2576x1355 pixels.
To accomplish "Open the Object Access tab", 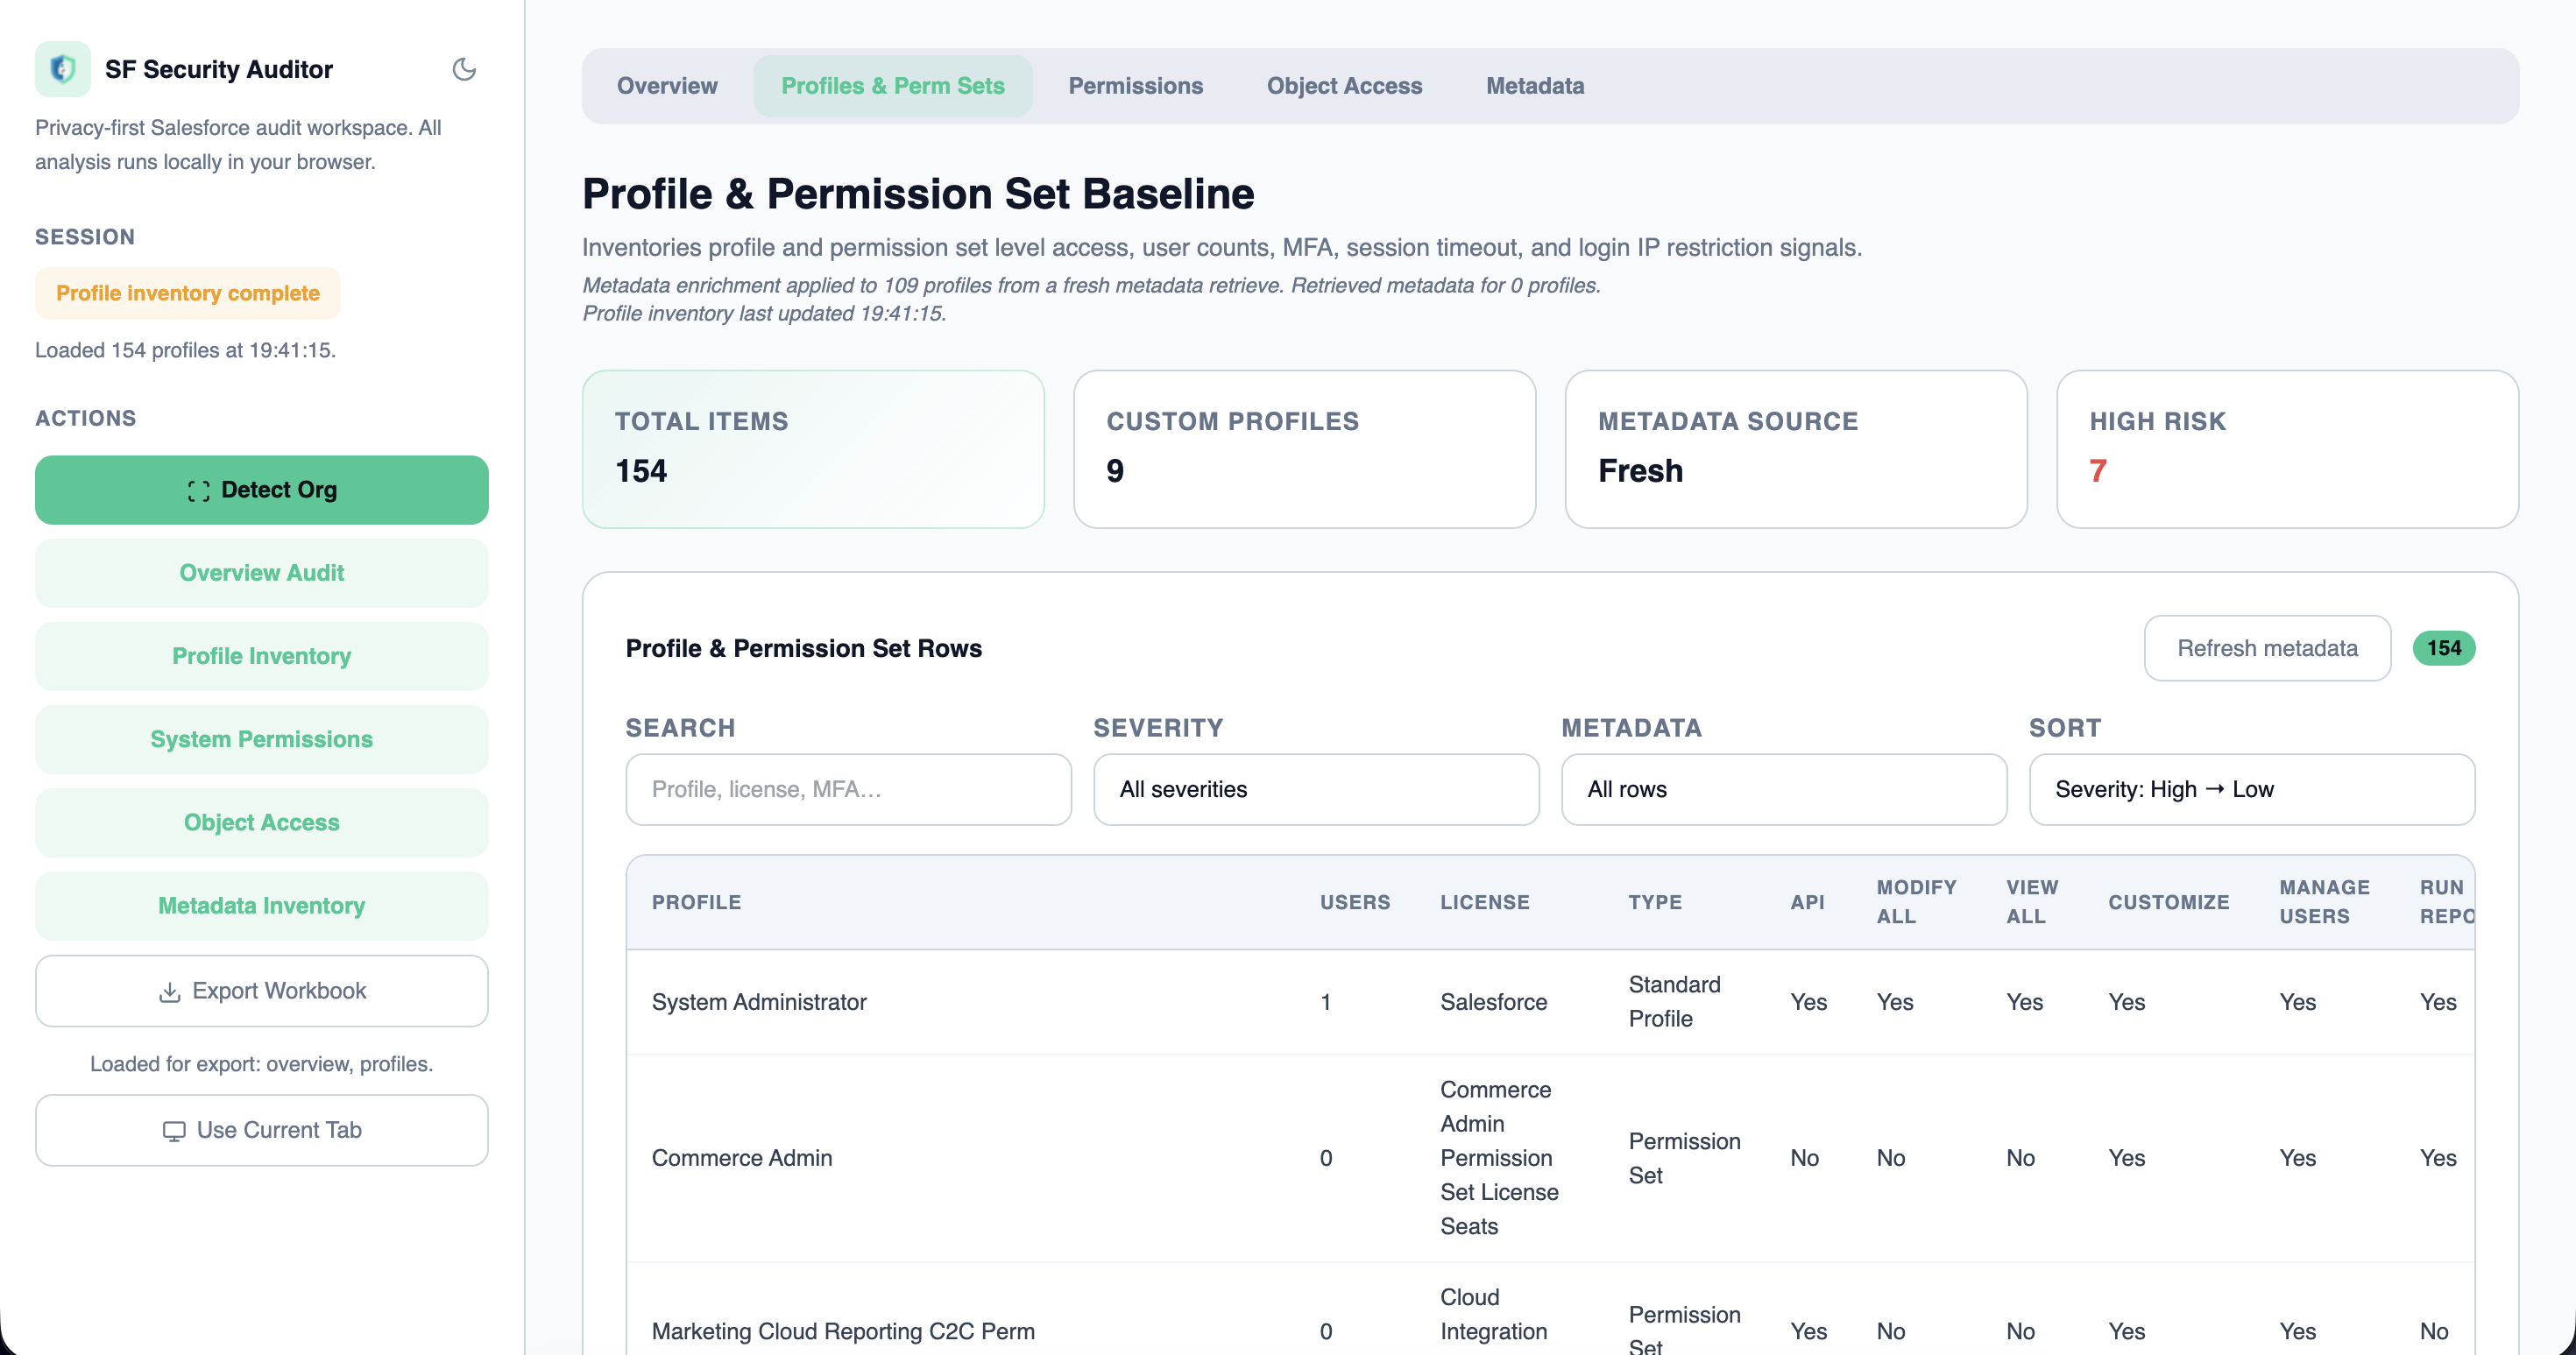I will pyautogui.click(x=1344, y=86).
